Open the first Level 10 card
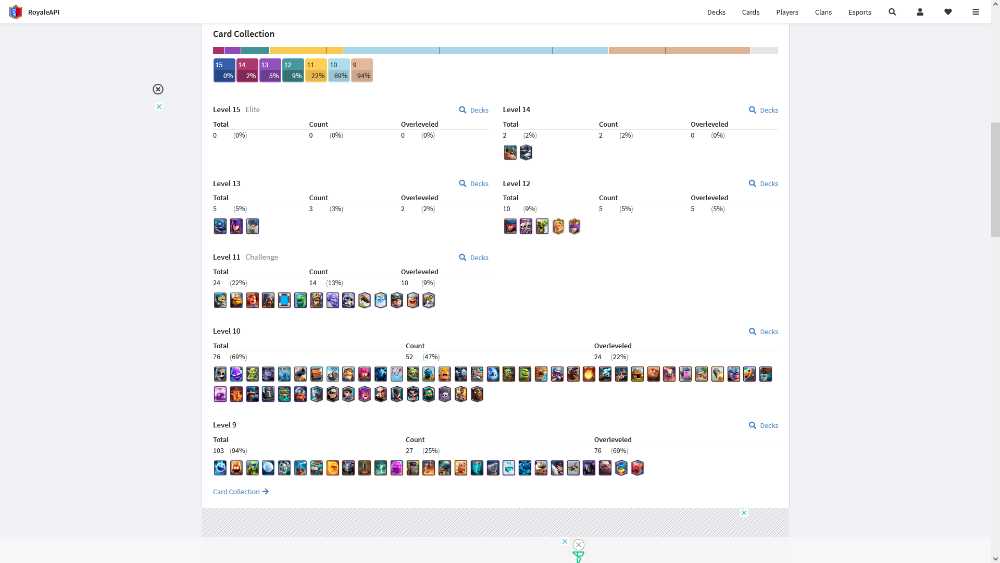The height and width of the screenshot is (563, 1000). click(x=220, y=374)
